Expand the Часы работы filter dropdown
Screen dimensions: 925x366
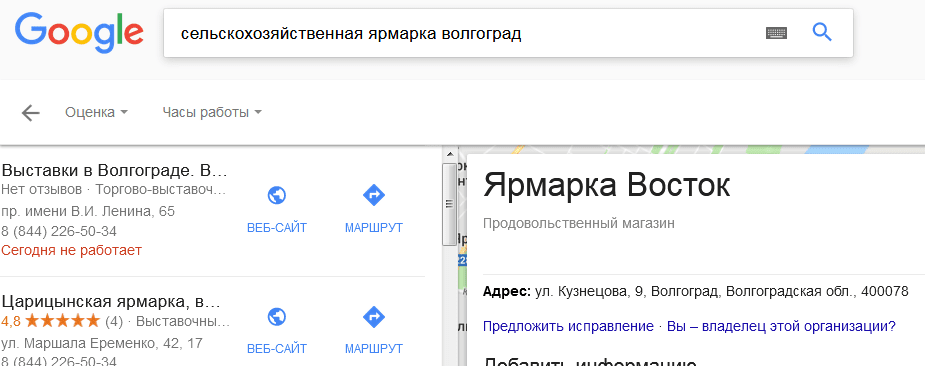tap(212, 112)
